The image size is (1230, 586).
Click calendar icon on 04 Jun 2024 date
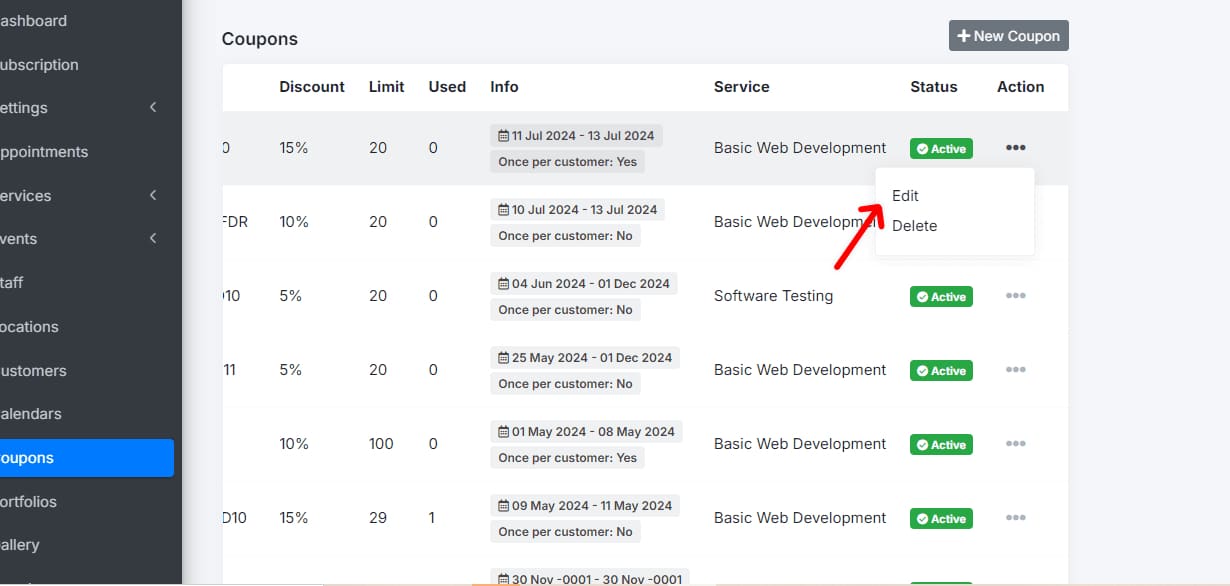[504, 284]
